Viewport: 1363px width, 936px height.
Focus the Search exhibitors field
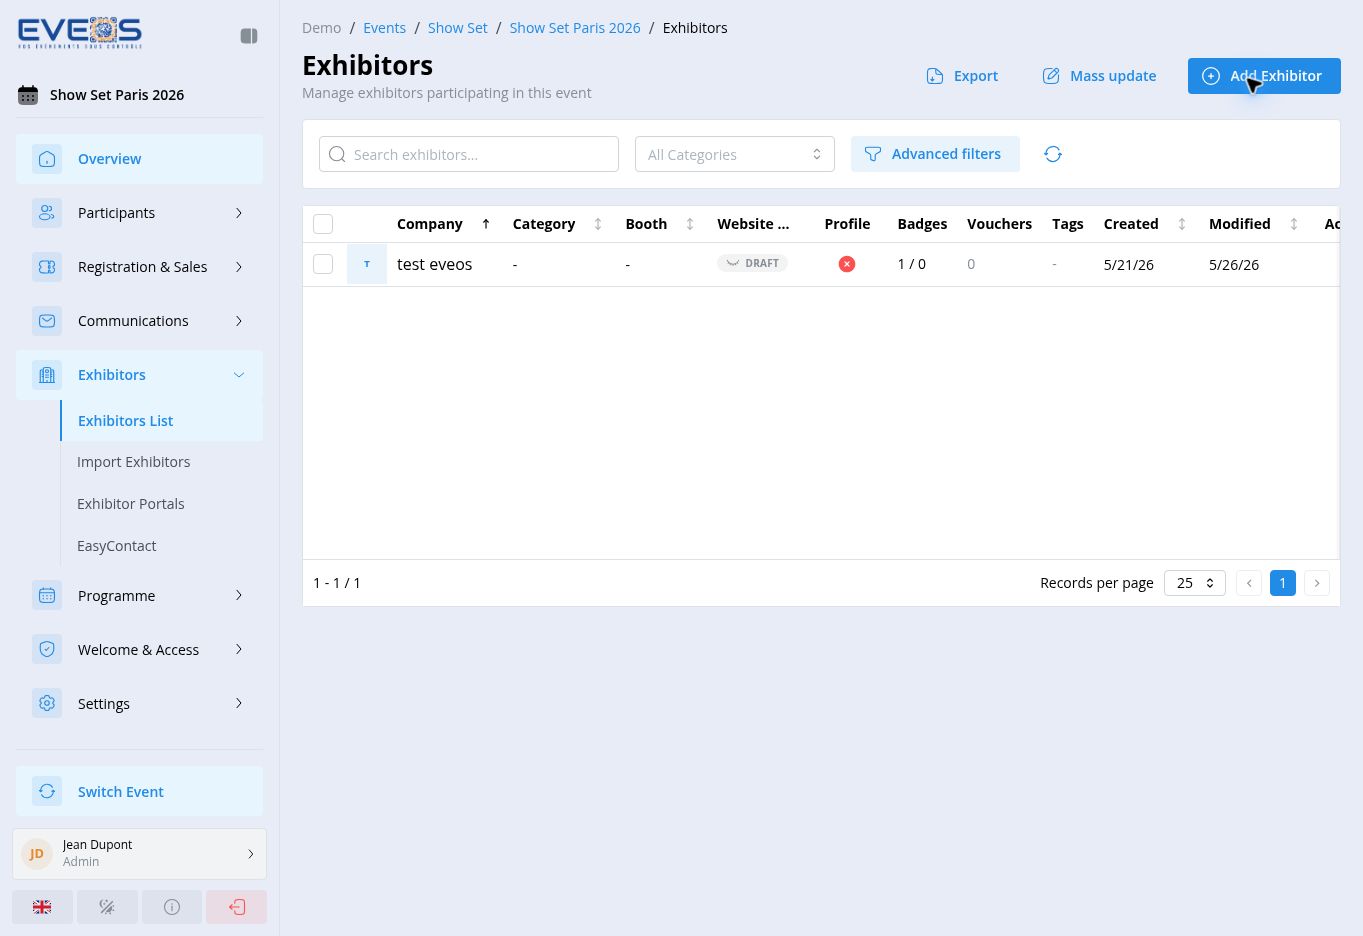pos(469,154)
